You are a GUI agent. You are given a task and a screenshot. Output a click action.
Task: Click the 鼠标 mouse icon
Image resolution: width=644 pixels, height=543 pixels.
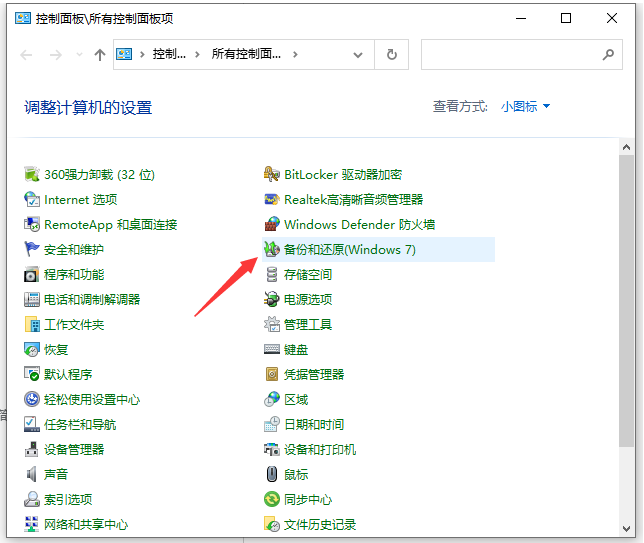pyautogui.click(x=271, y=474)
